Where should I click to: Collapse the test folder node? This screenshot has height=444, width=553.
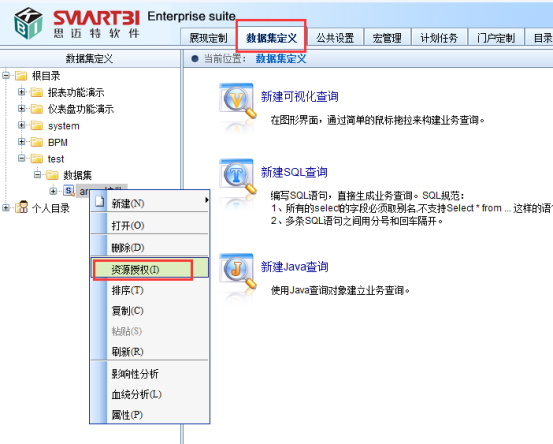[x=21, y=158]
